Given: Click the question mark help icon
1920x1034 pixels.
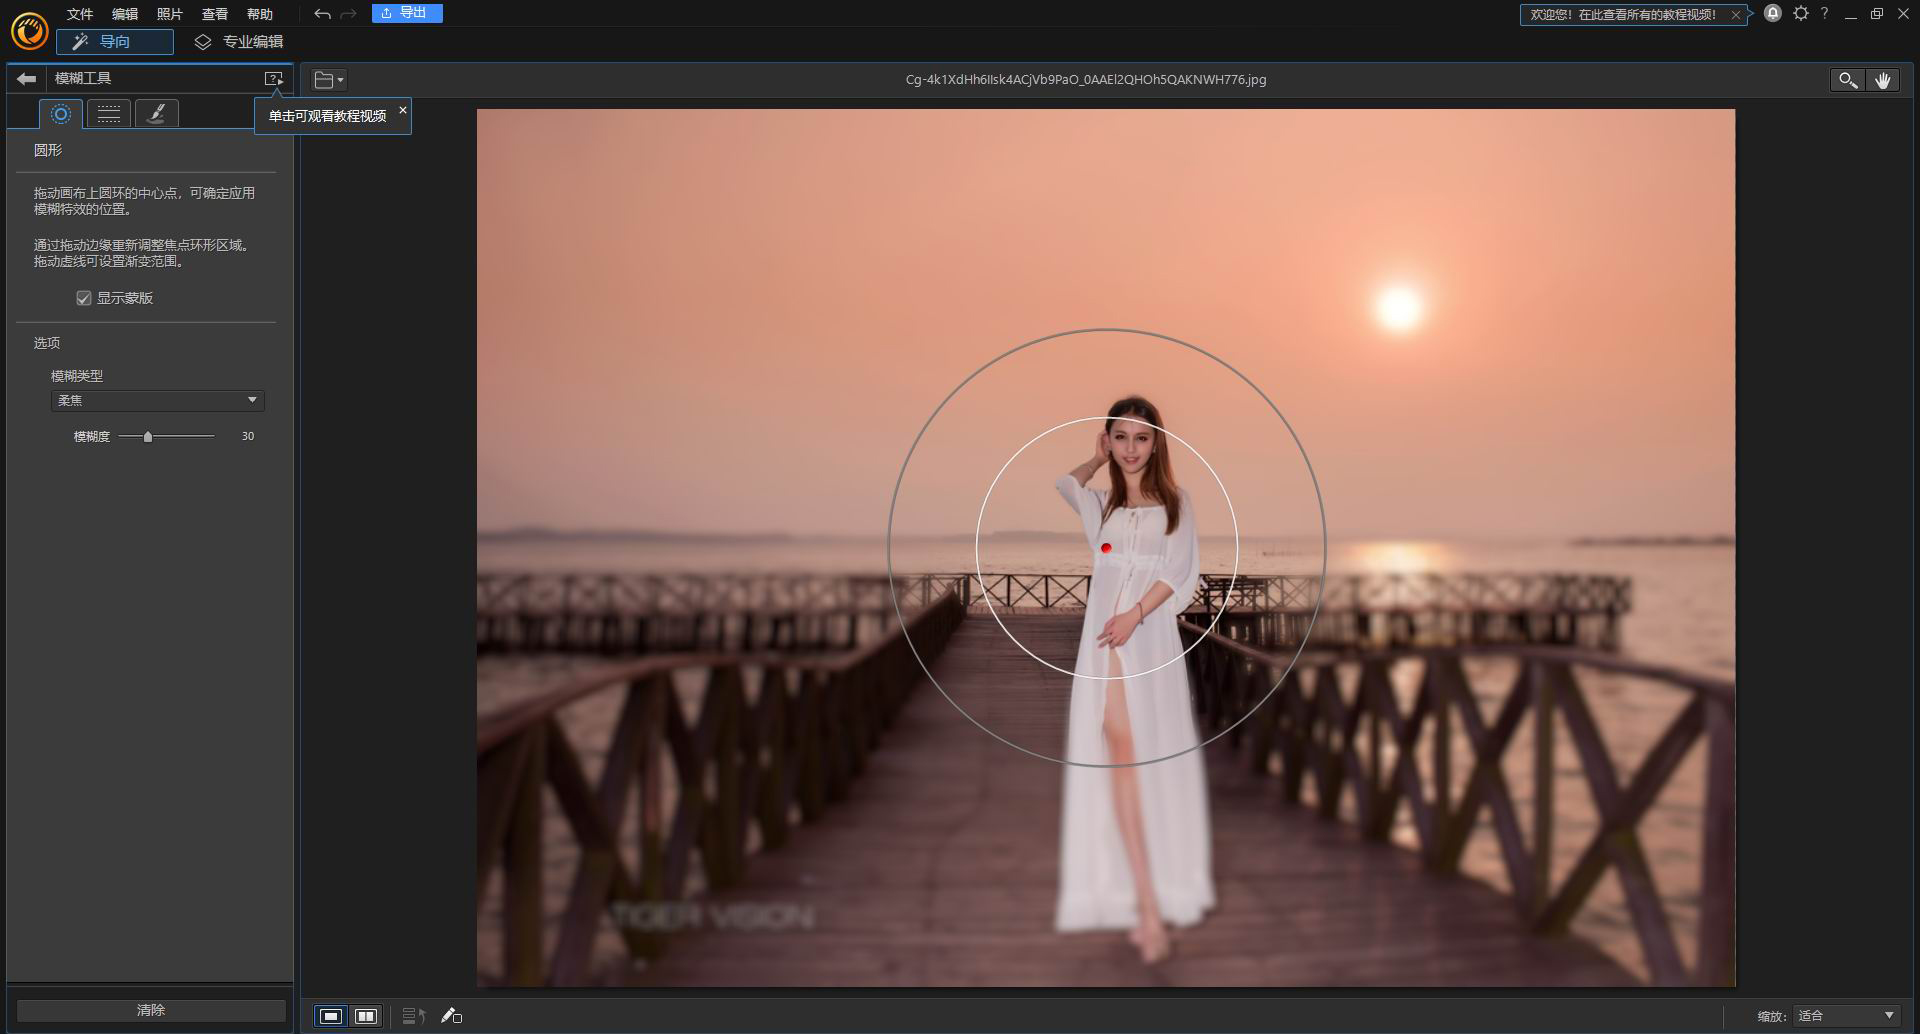Looking at the screenshot, I should pyautogui.click(x=1825, y=13).
